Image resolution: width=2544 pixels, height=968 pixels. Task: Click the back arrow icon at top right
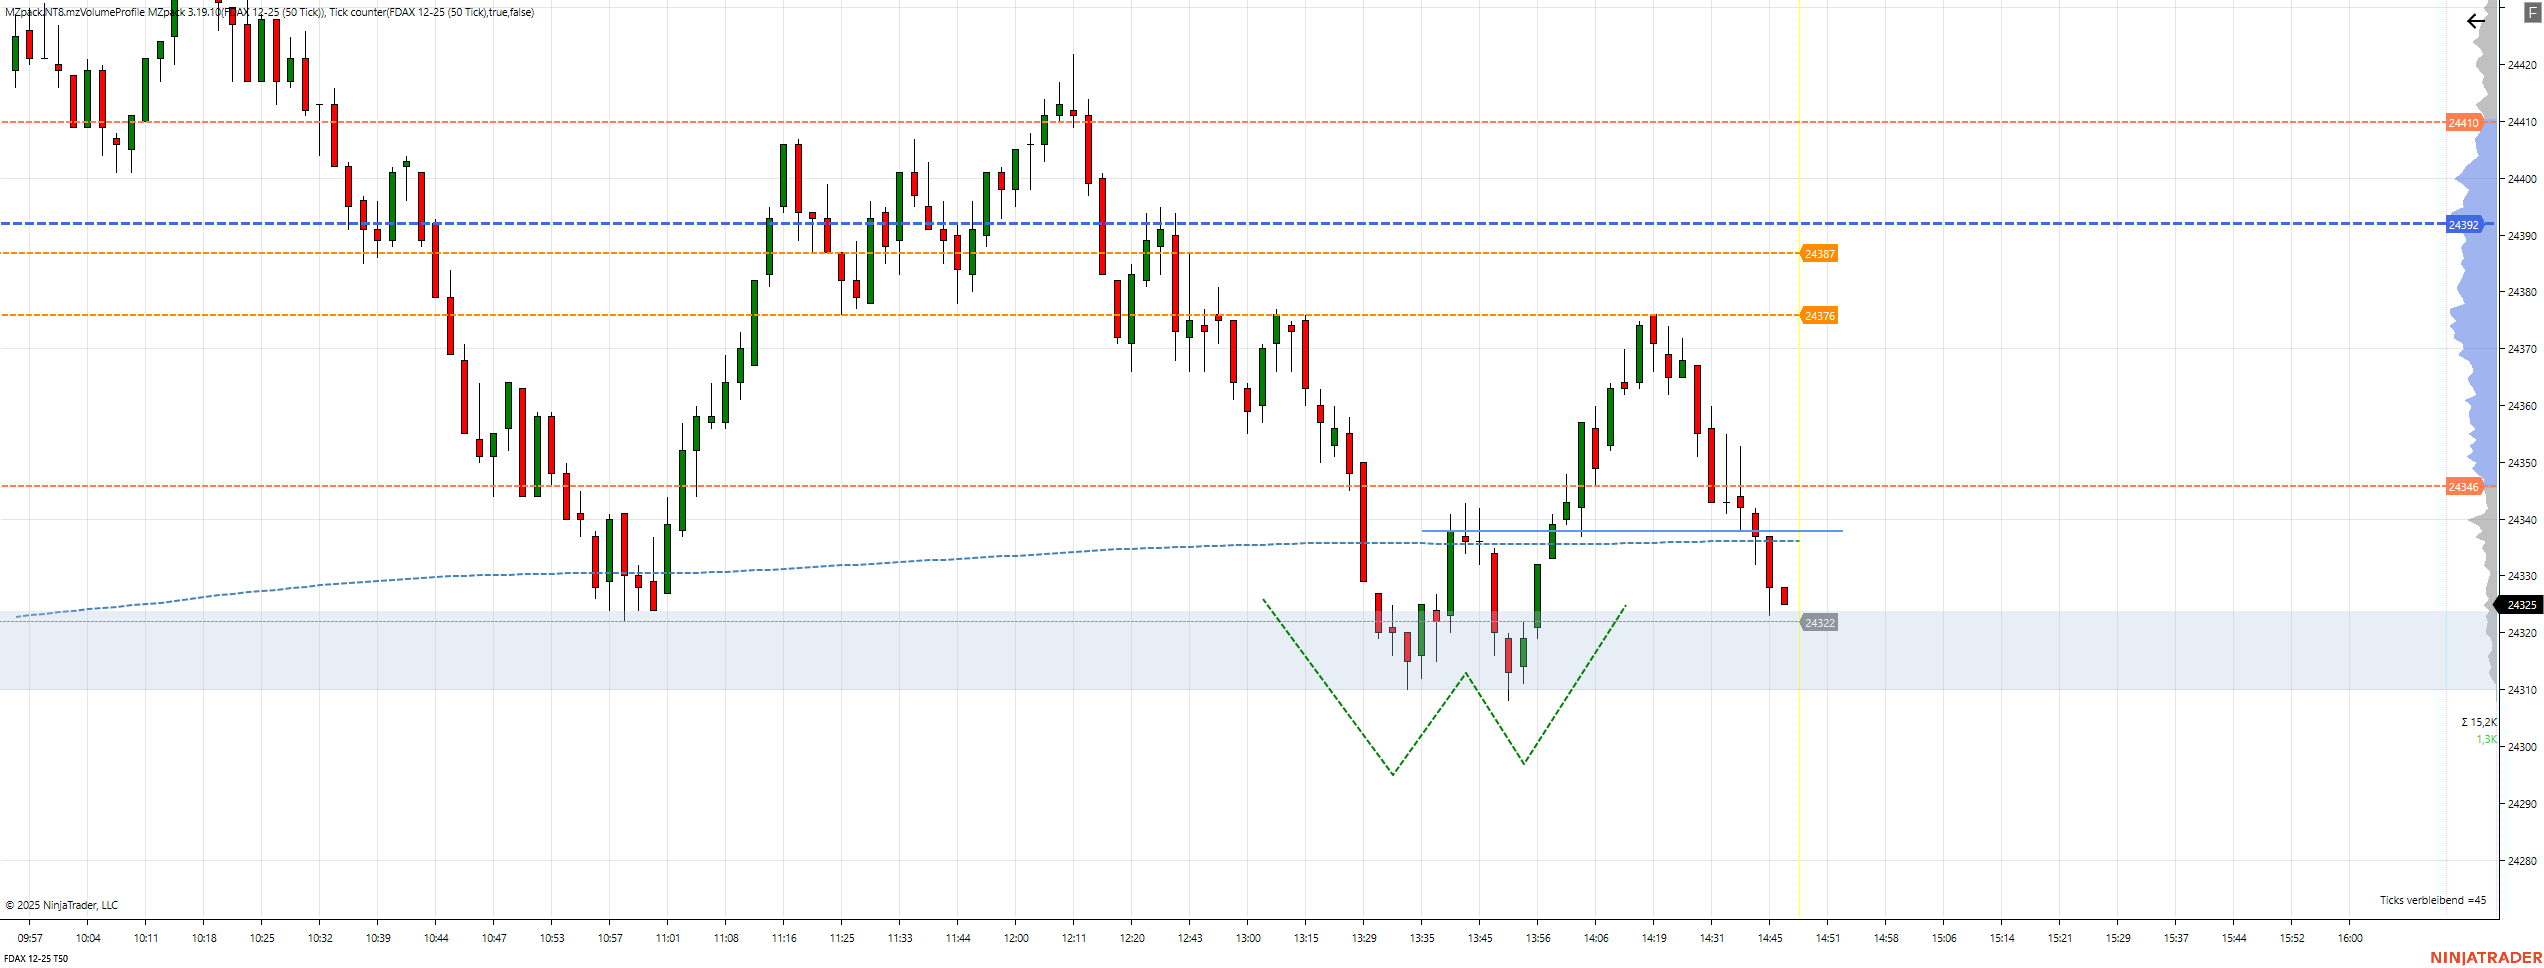(2476, 21)
